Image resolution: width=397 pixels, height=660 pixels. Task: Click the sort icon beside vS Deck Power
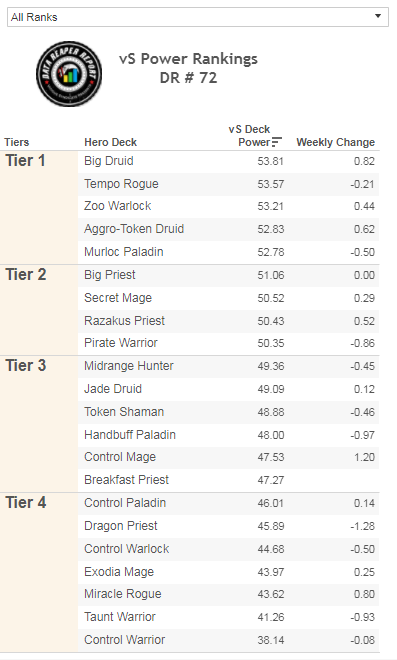pyautogui.click(x=277, y=142)
